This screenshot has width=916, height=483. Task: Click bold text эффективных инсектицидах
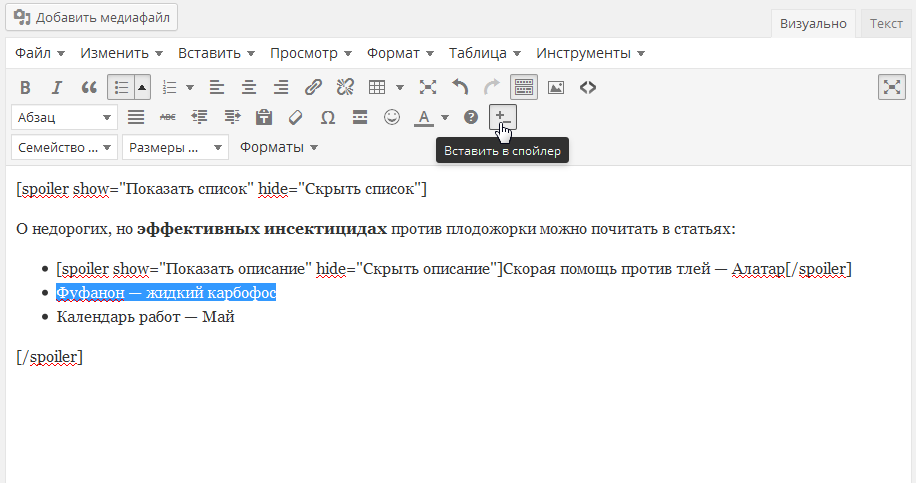pos(262,228)
